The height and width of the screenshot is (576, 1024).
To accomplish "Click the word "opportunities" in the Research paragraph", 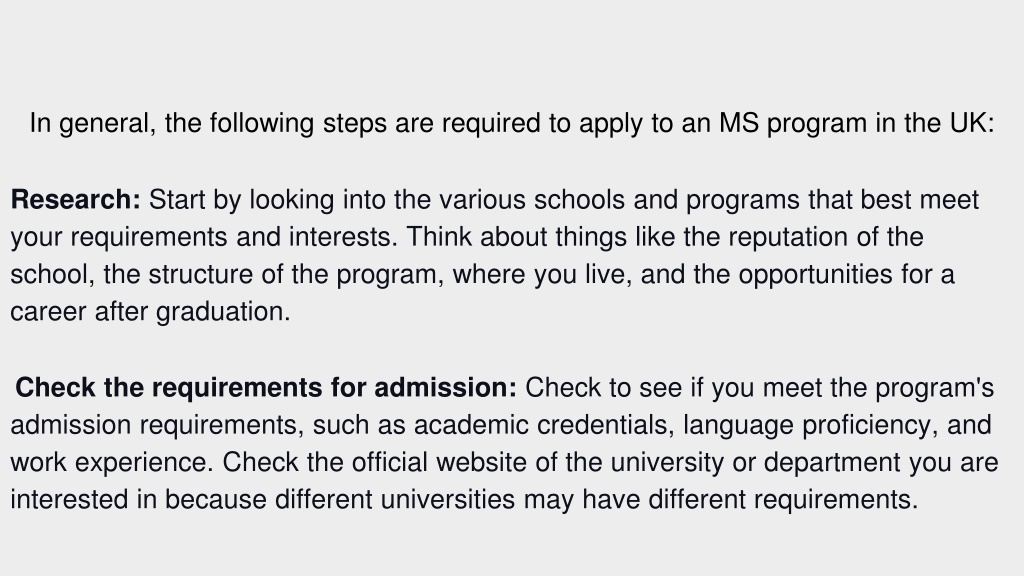I will (816, 275).
